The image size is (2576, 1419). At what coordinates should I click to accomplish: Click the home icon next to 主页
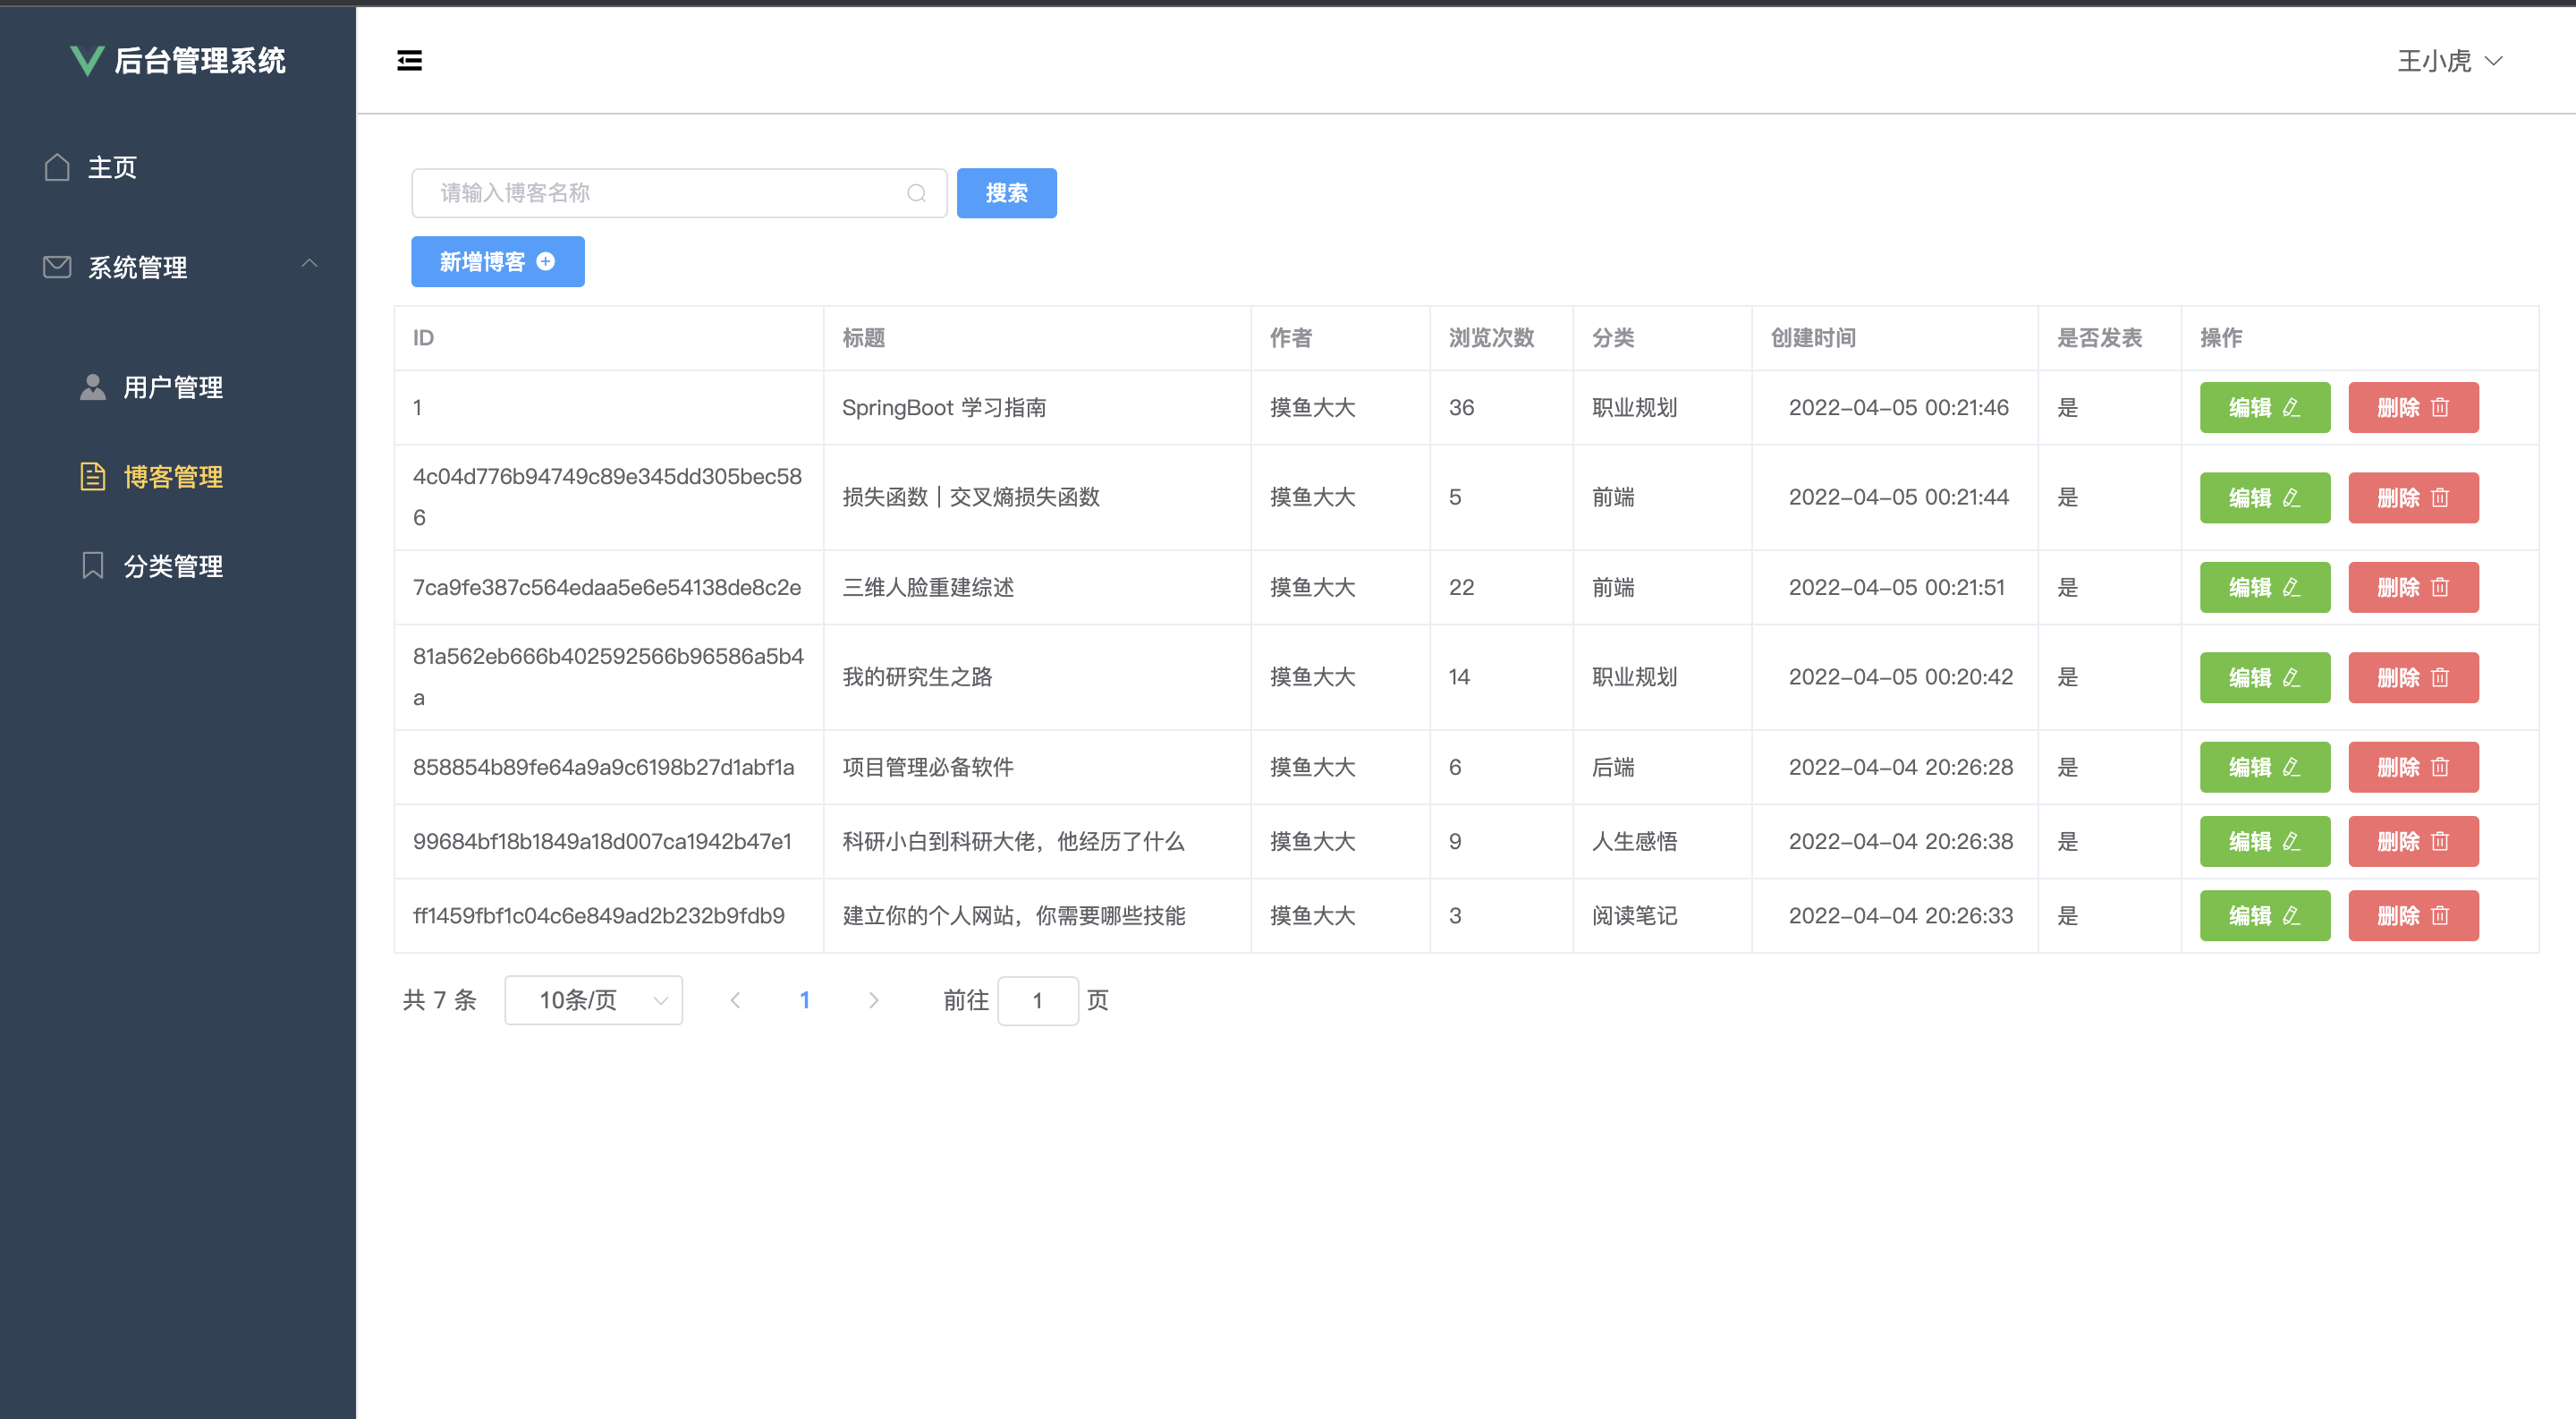57,167
